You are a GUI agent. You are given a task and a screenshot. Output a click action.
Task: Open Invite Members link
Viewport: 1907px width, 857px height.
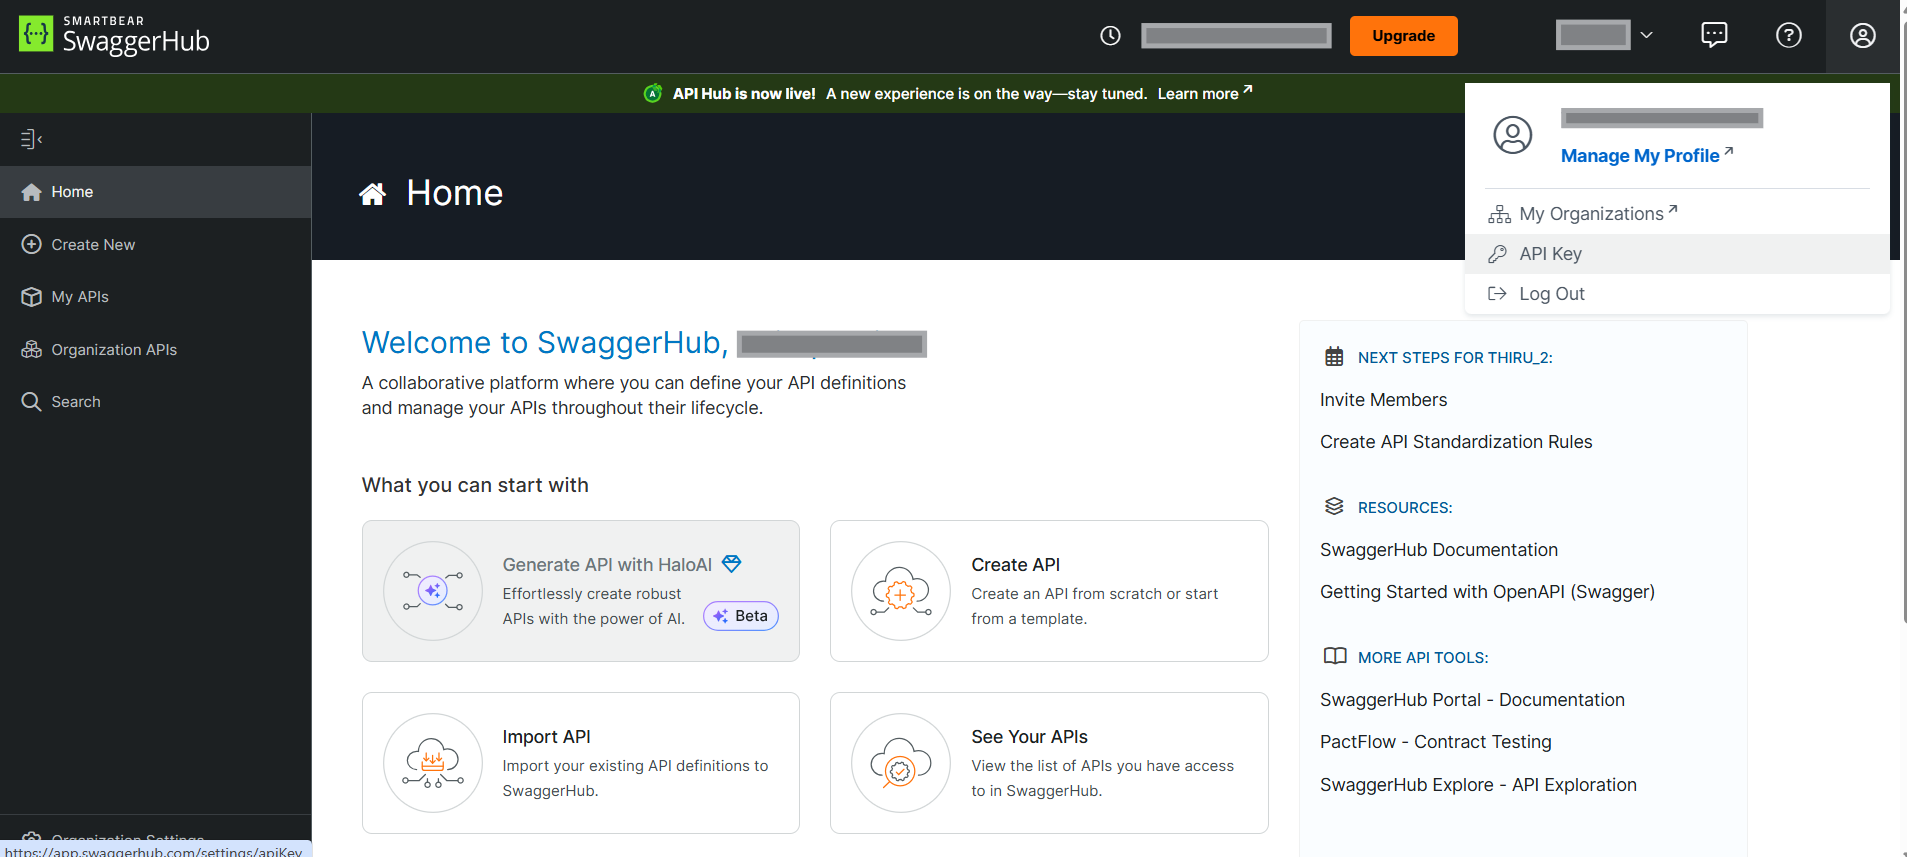[x=1383, y=400]
